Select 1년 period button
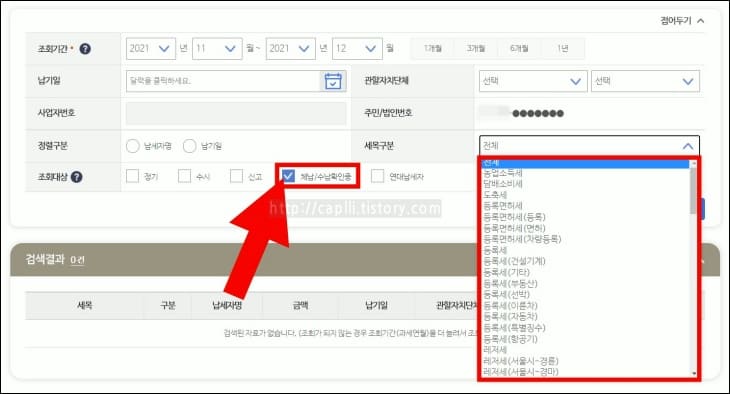Screen dimensions: 730x394 click(x=562, y=48)
